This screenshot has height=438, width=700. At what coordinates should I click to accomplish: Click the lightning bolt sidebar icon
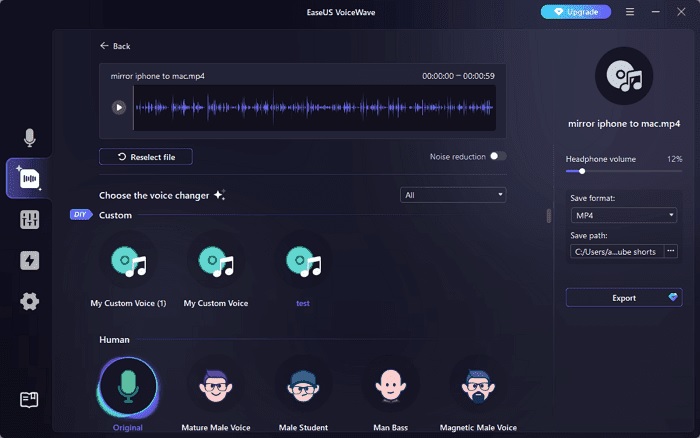(x=30, y=261)
